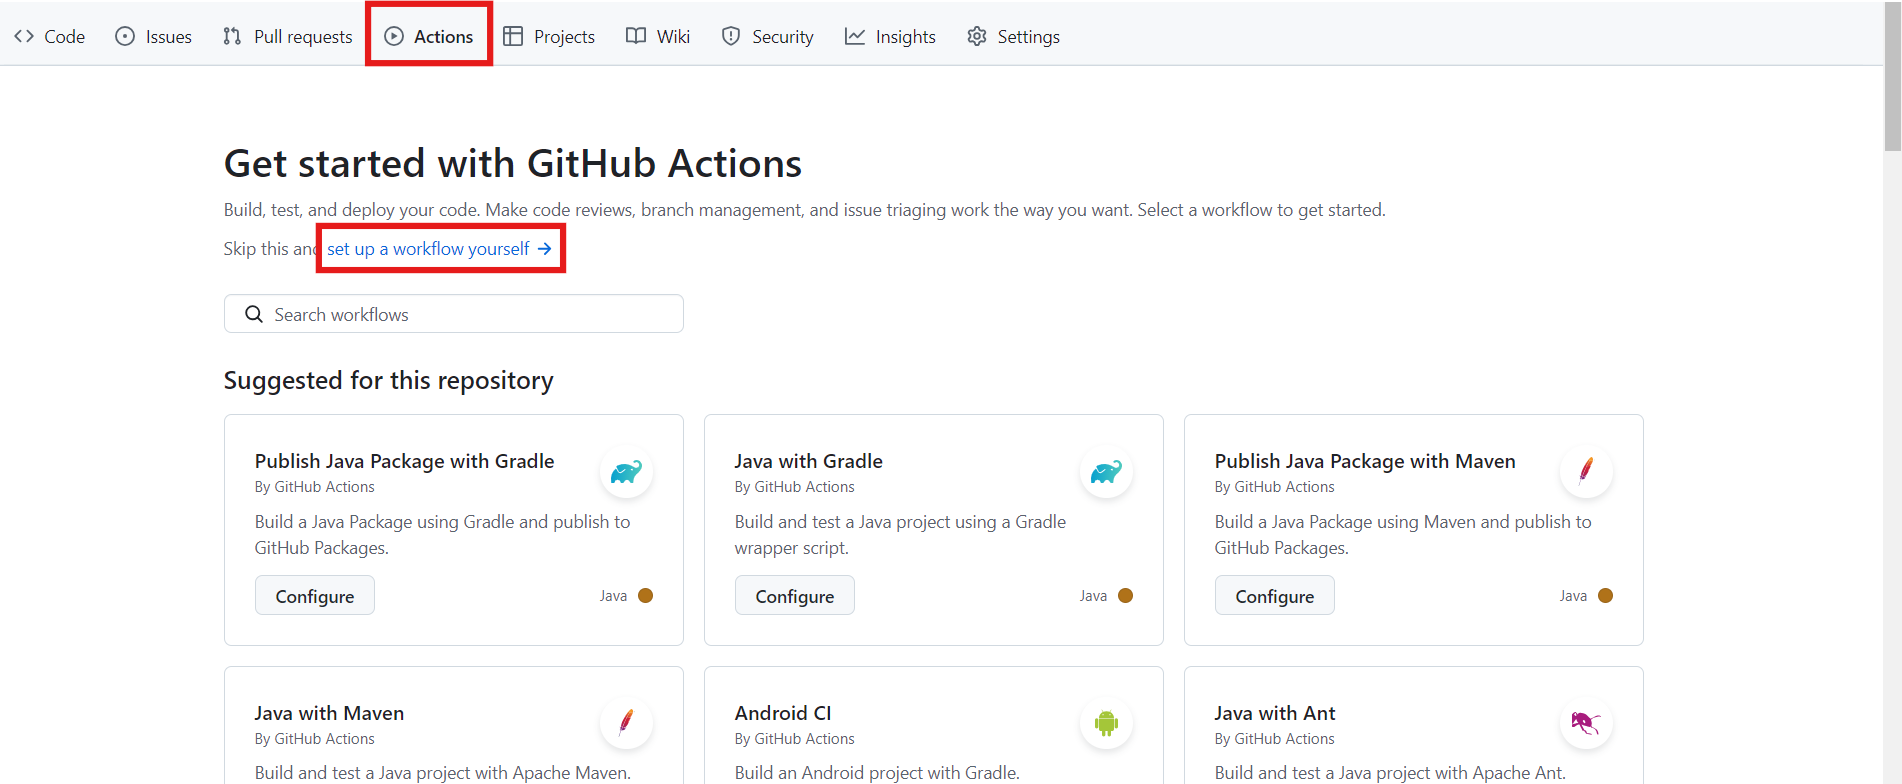The width and height of the screenshot is (1902, 784).
Task: Open 'Java with Gradle' card title
Action: [x=809, y=461]
